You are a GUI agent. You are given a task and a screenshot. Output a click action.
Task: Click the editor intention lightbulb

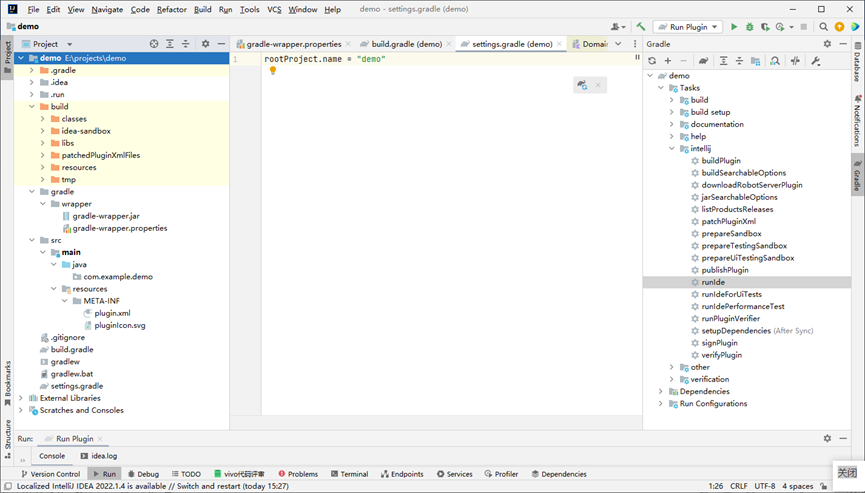273,70
